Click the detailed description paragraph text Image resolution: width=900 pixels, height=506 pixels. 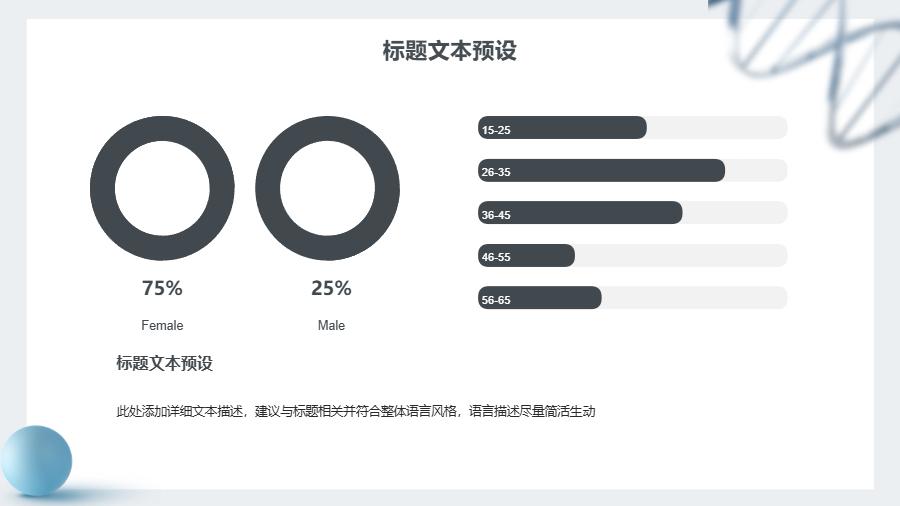point(356,411)
